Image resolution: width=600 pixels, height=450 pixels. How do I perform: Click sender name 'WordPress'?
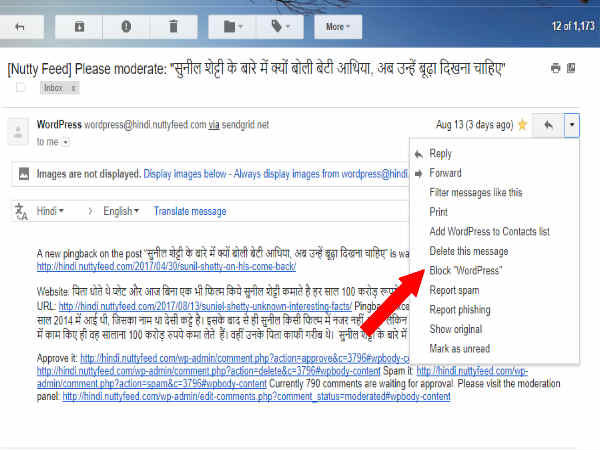[x=59, y=125]
